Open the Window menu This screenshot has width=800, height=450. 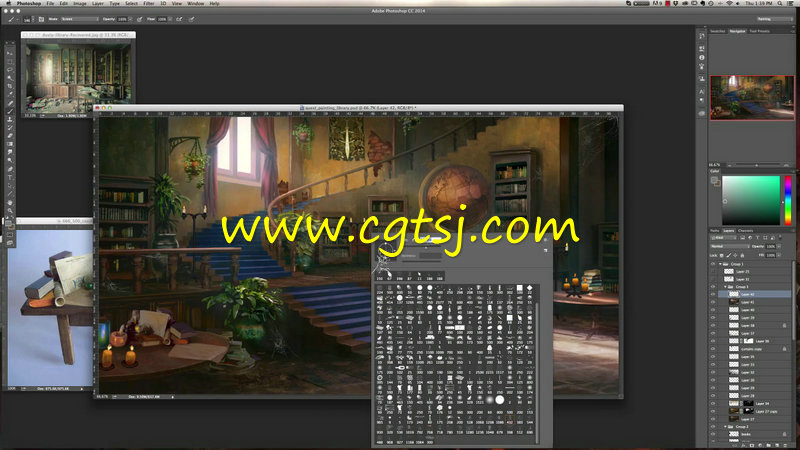195,3
